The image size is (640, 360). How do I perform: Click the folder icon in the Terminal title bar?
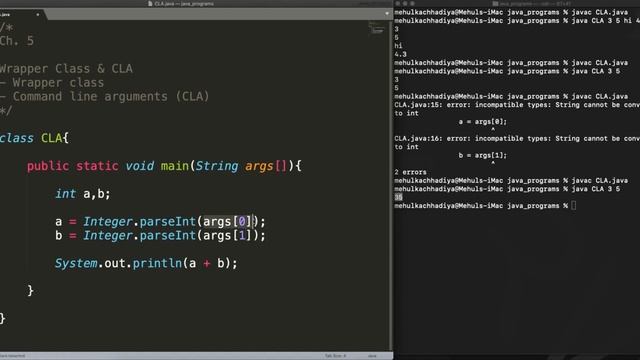coord(495,4)
